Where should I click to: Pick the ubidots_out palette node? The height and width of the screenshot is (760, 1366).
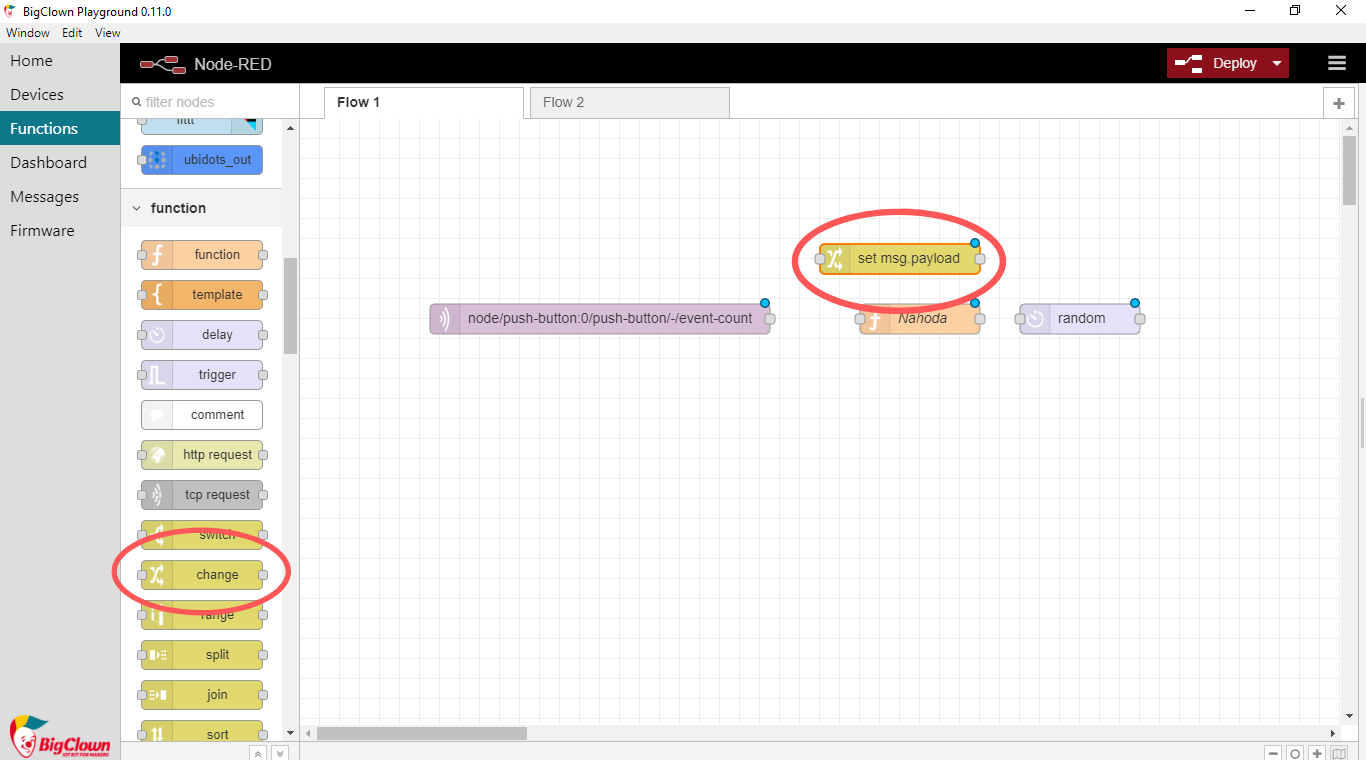(x=202, y=160)
